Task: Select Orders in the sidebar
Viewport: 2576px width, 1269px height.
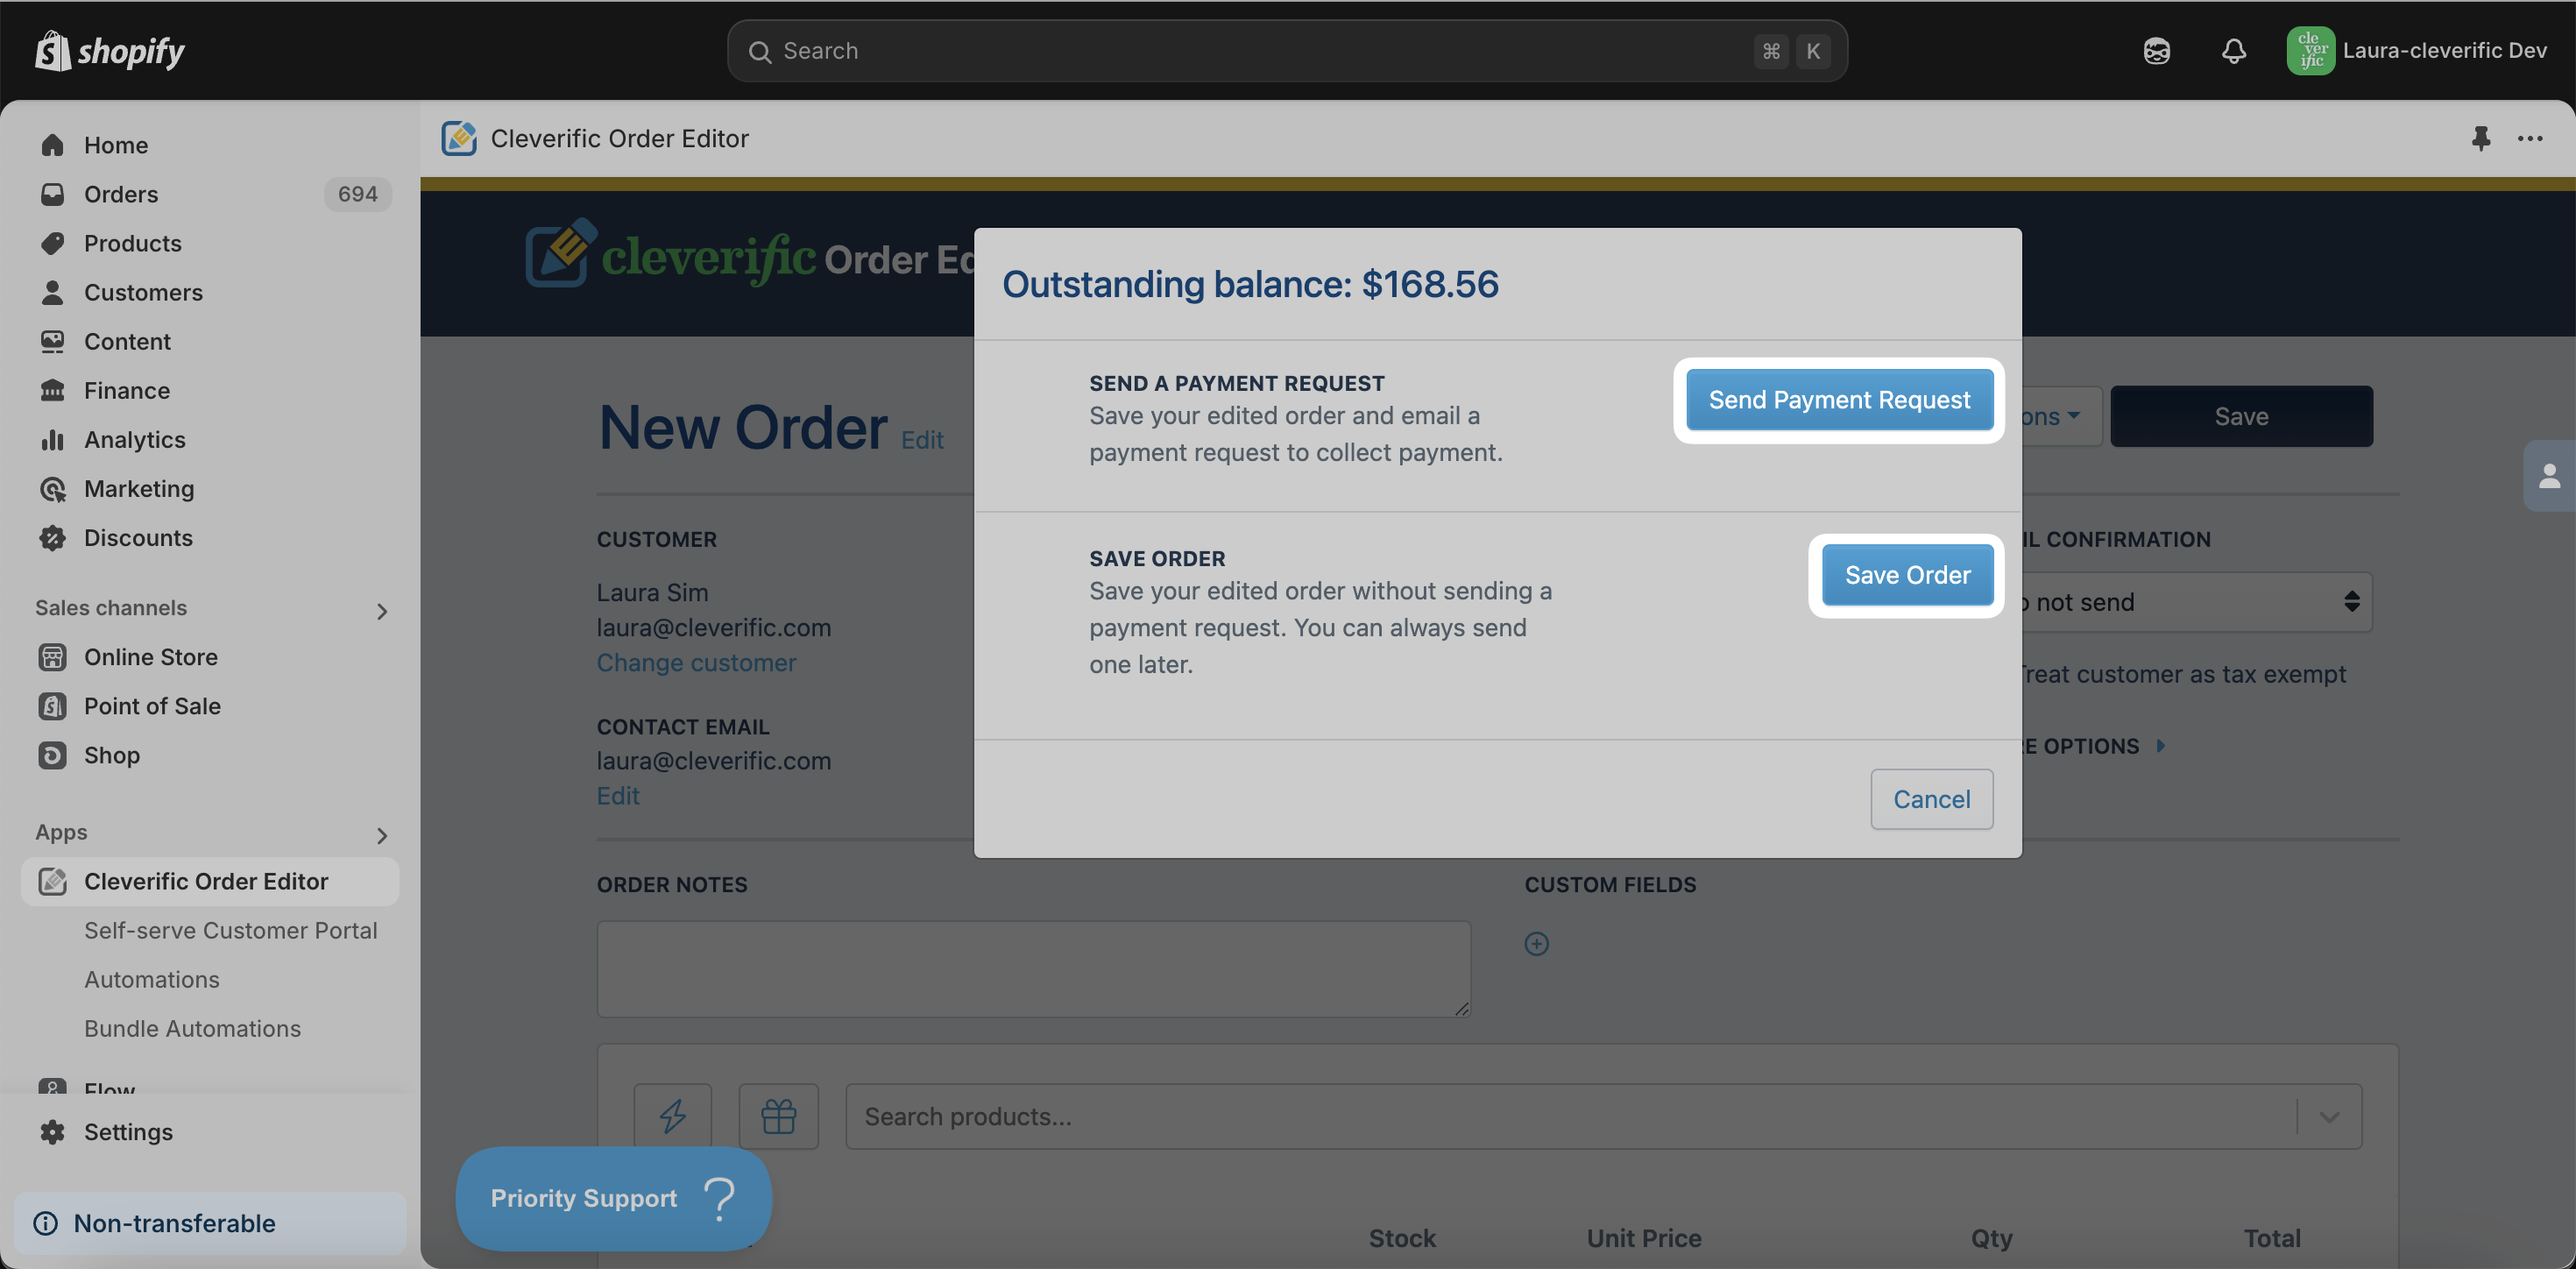Action: 120,194
